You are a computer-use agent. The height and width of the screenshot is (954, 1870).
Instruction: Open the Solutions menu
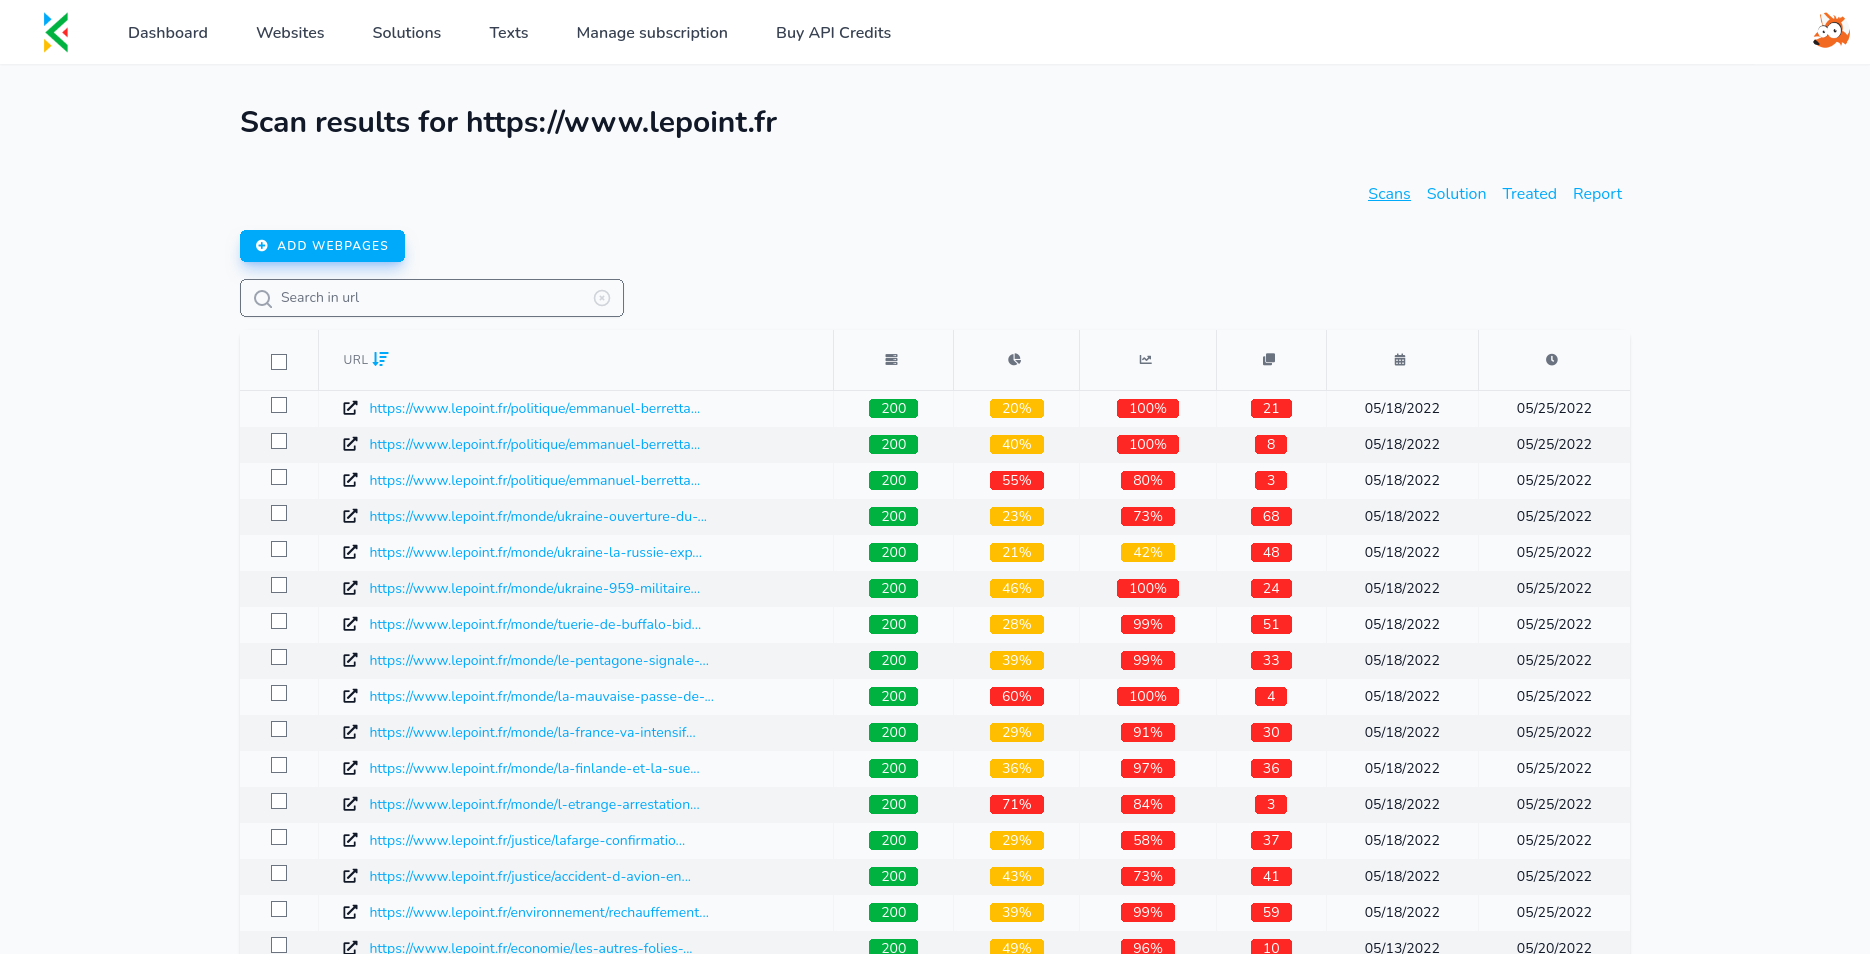(407, 32)
